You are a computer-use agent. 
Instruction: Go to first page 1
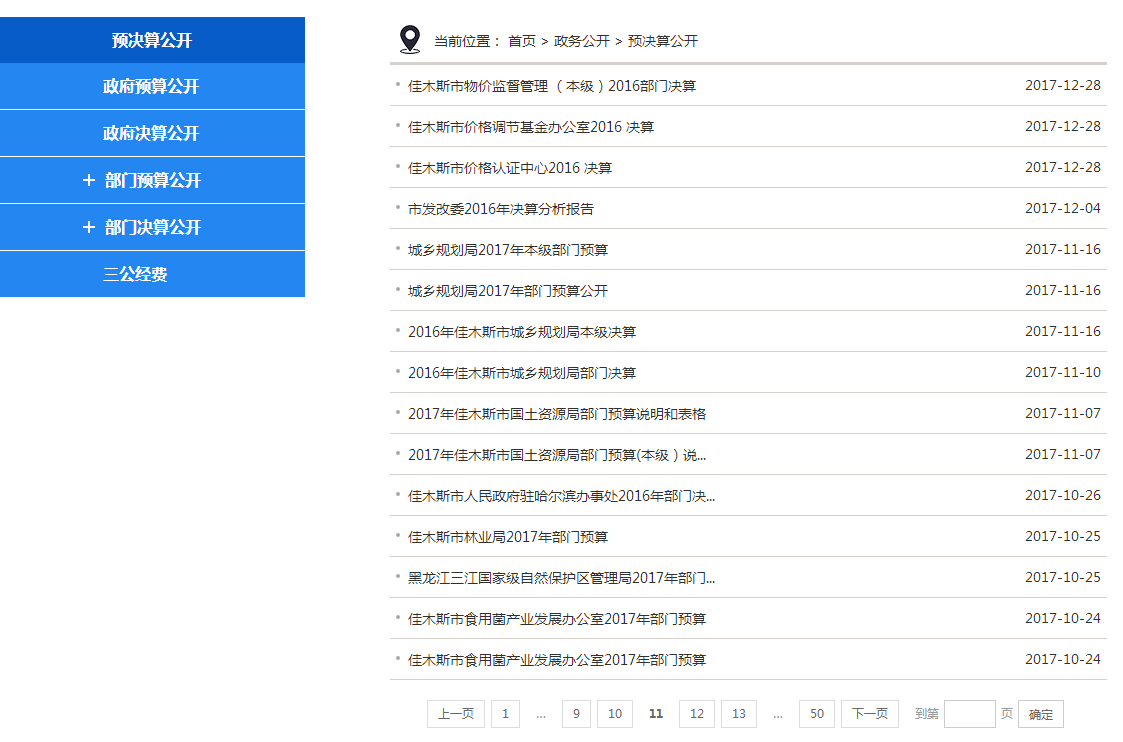tap(505, 714)
